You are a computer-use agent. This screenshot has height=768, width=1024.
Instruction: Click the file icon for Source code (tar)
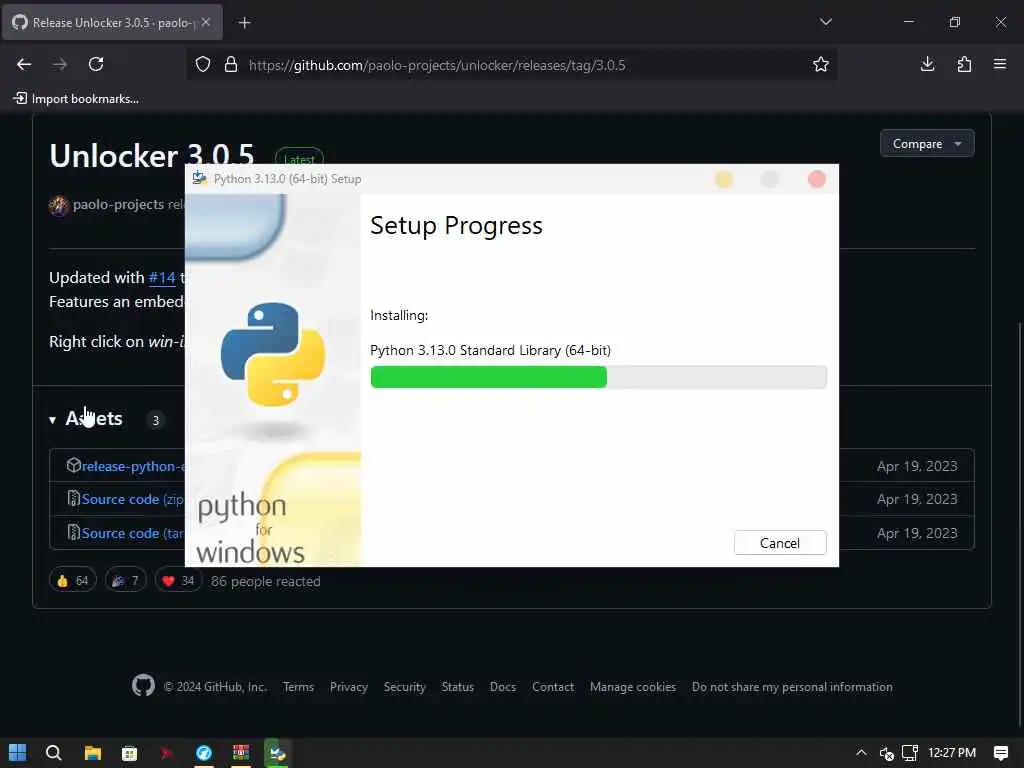(x=74, y=532)
